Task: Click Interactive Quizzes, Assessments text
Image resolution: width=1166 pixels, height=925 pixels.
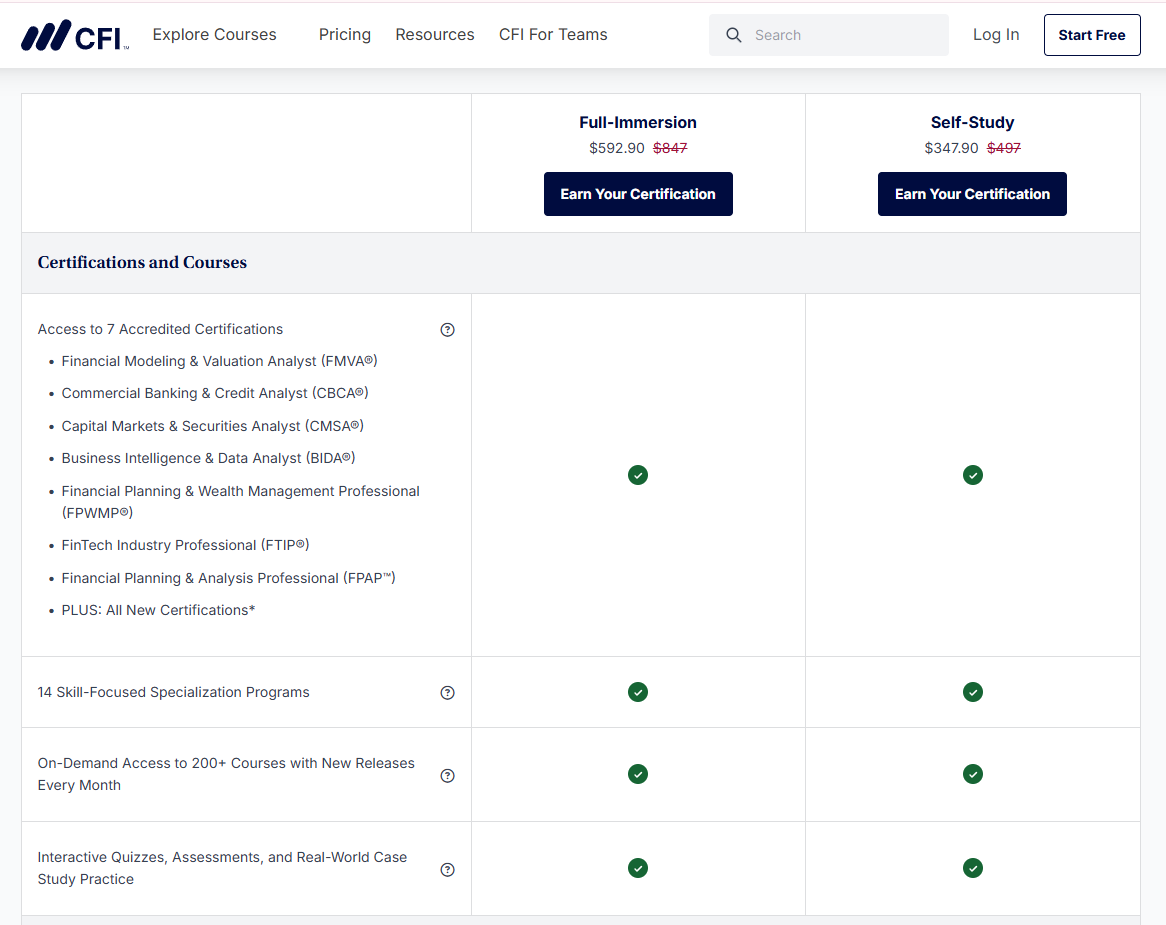Action: click(x=222, y=868)
